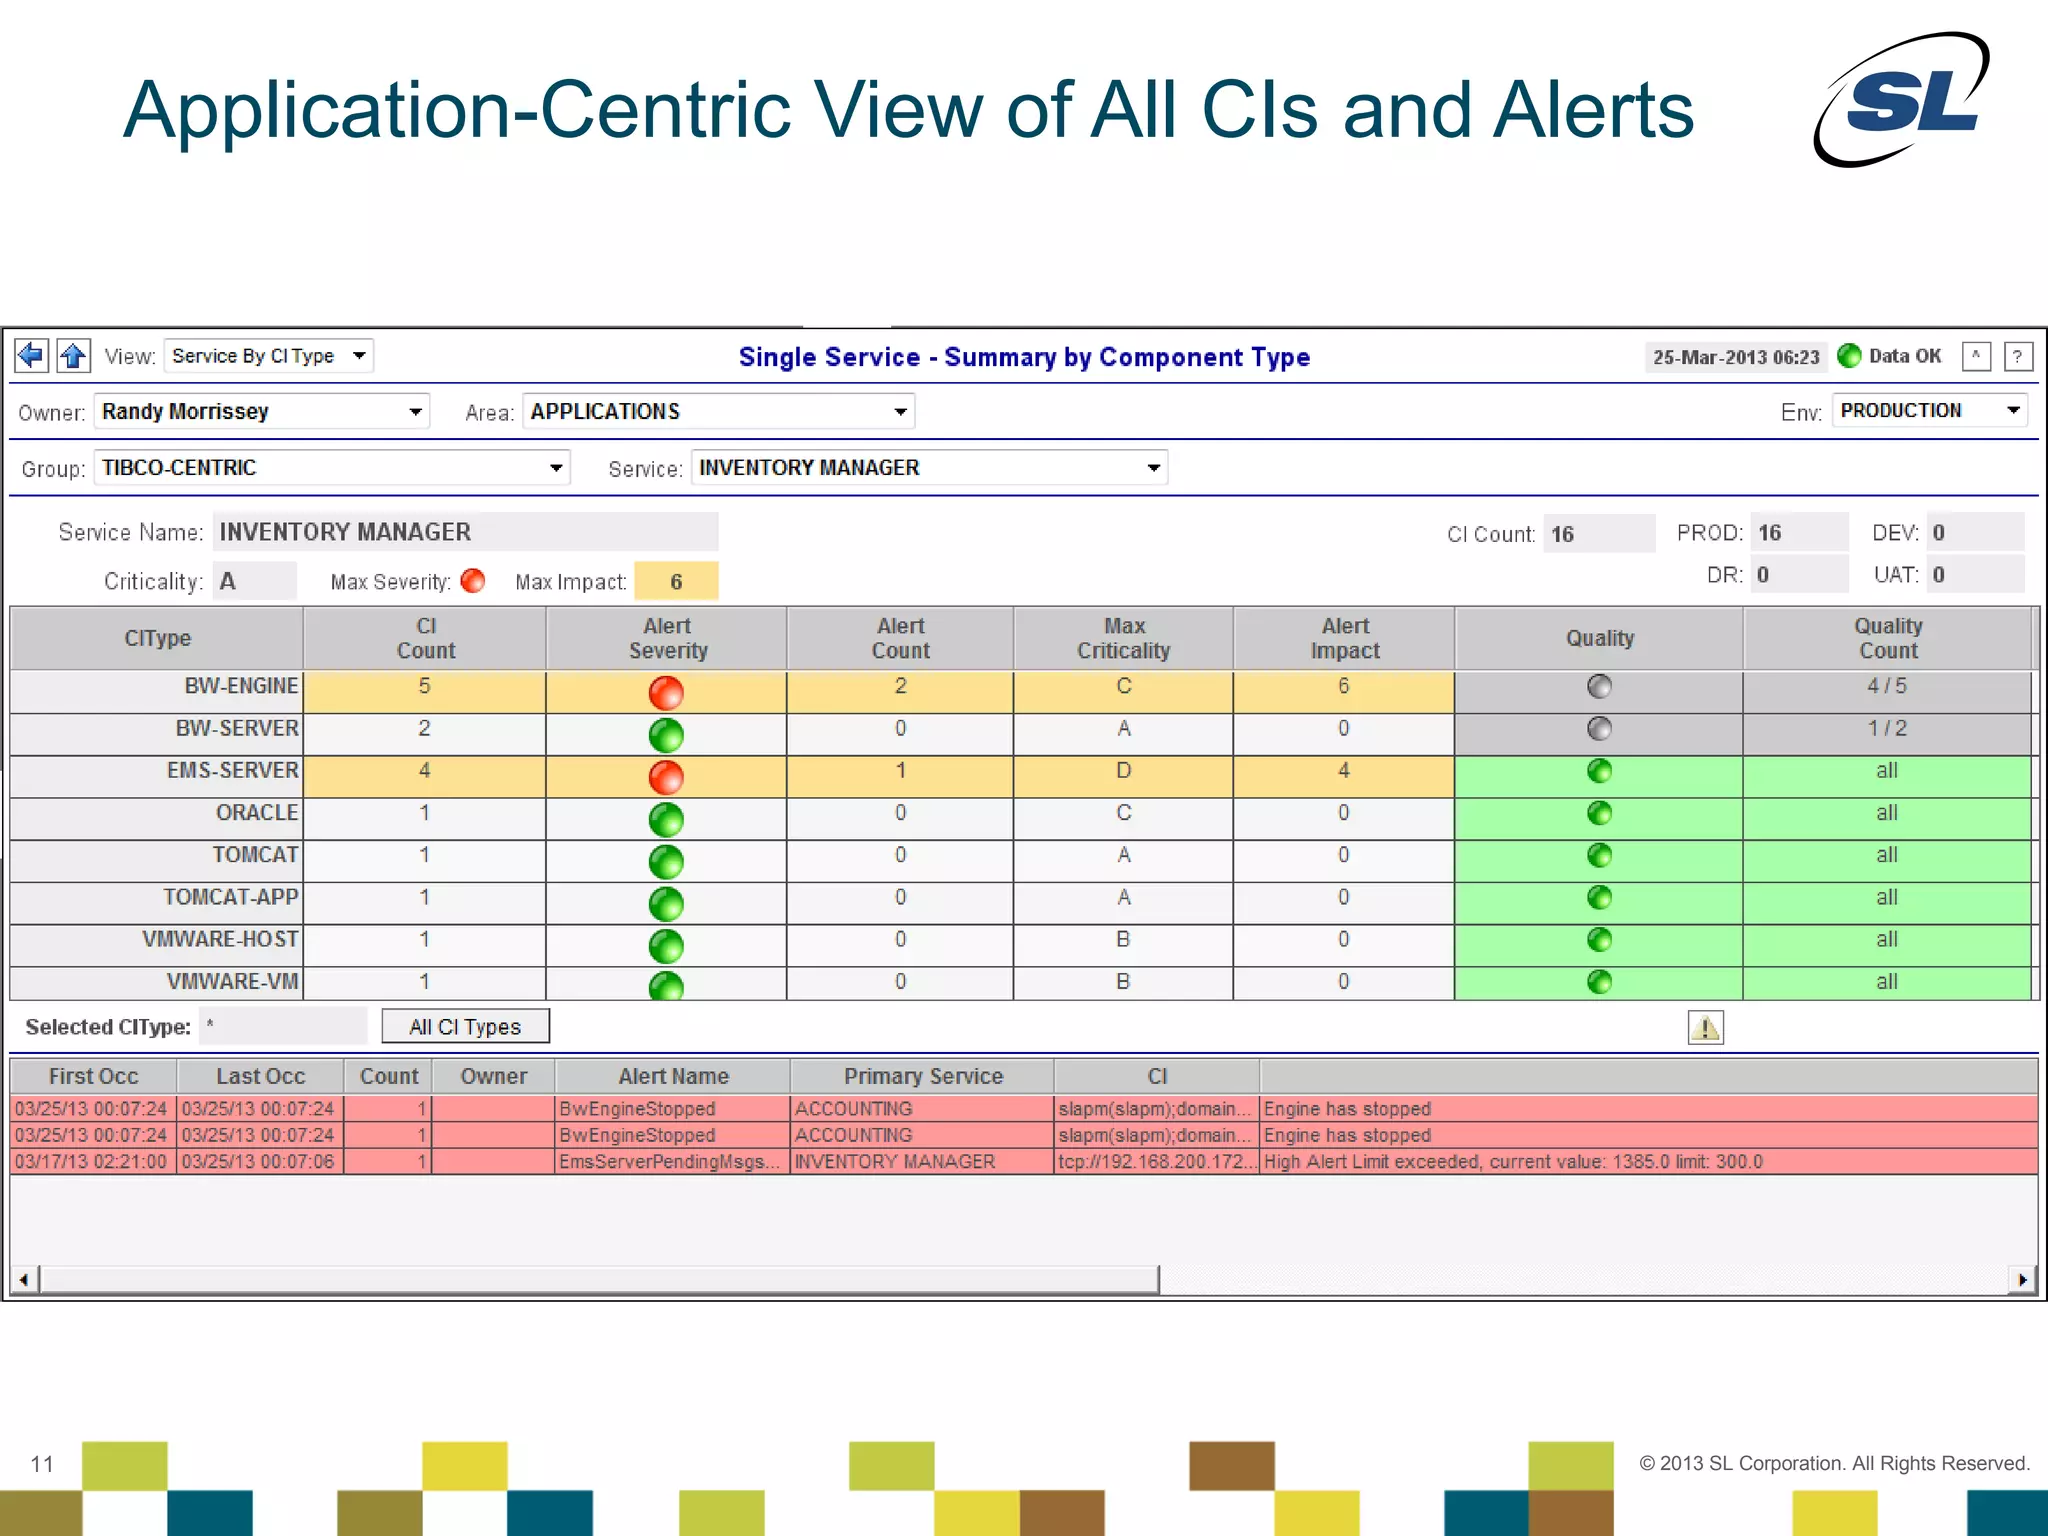Click the green quality icon for EMS-SERVER

click(x=1599, y=771)
